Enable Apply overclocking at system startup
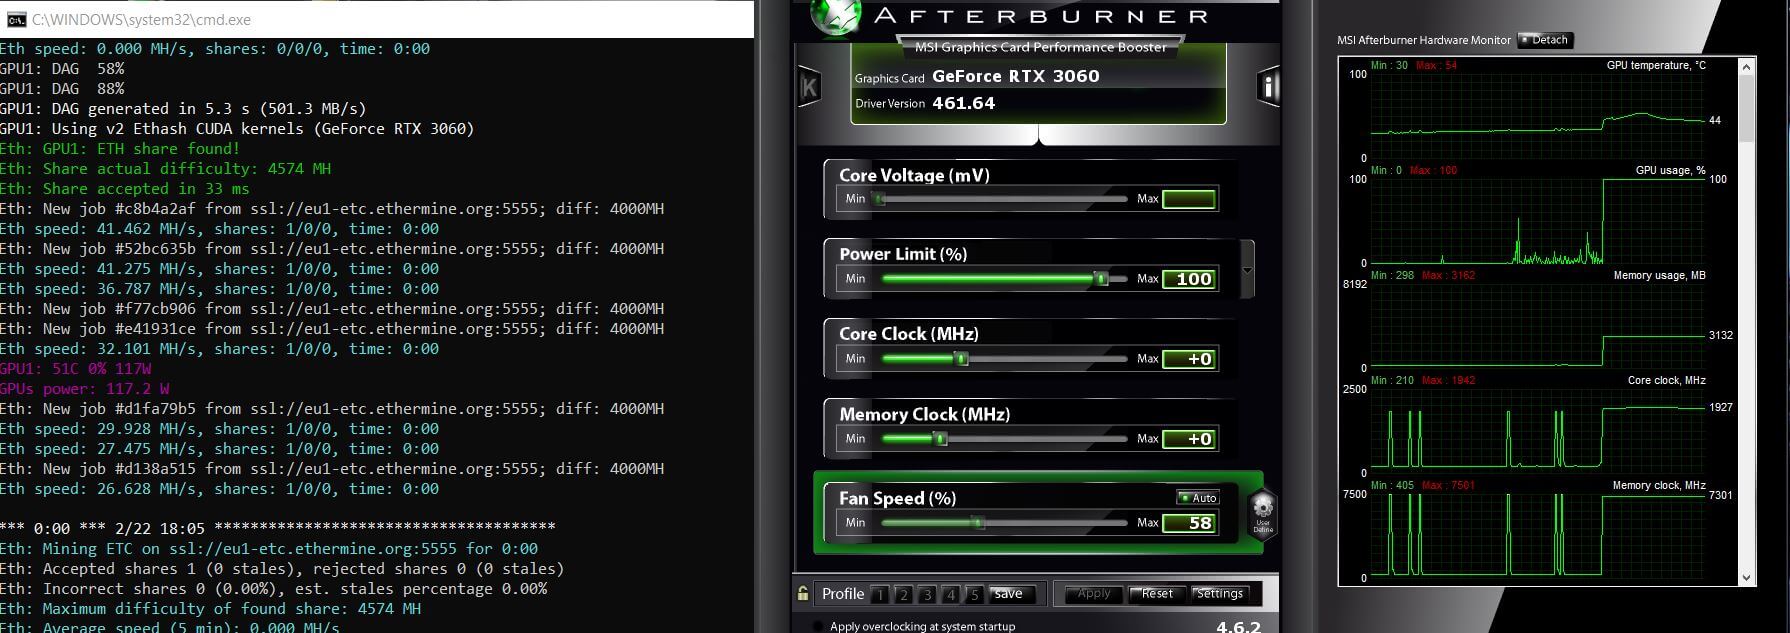The width and height of the screenshot is (1790, 633). 819,627
